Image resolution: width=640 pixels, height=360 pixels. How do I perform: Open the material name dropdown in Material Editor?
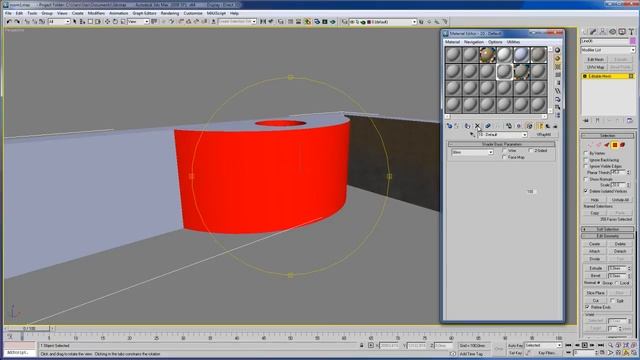(502, 134)
